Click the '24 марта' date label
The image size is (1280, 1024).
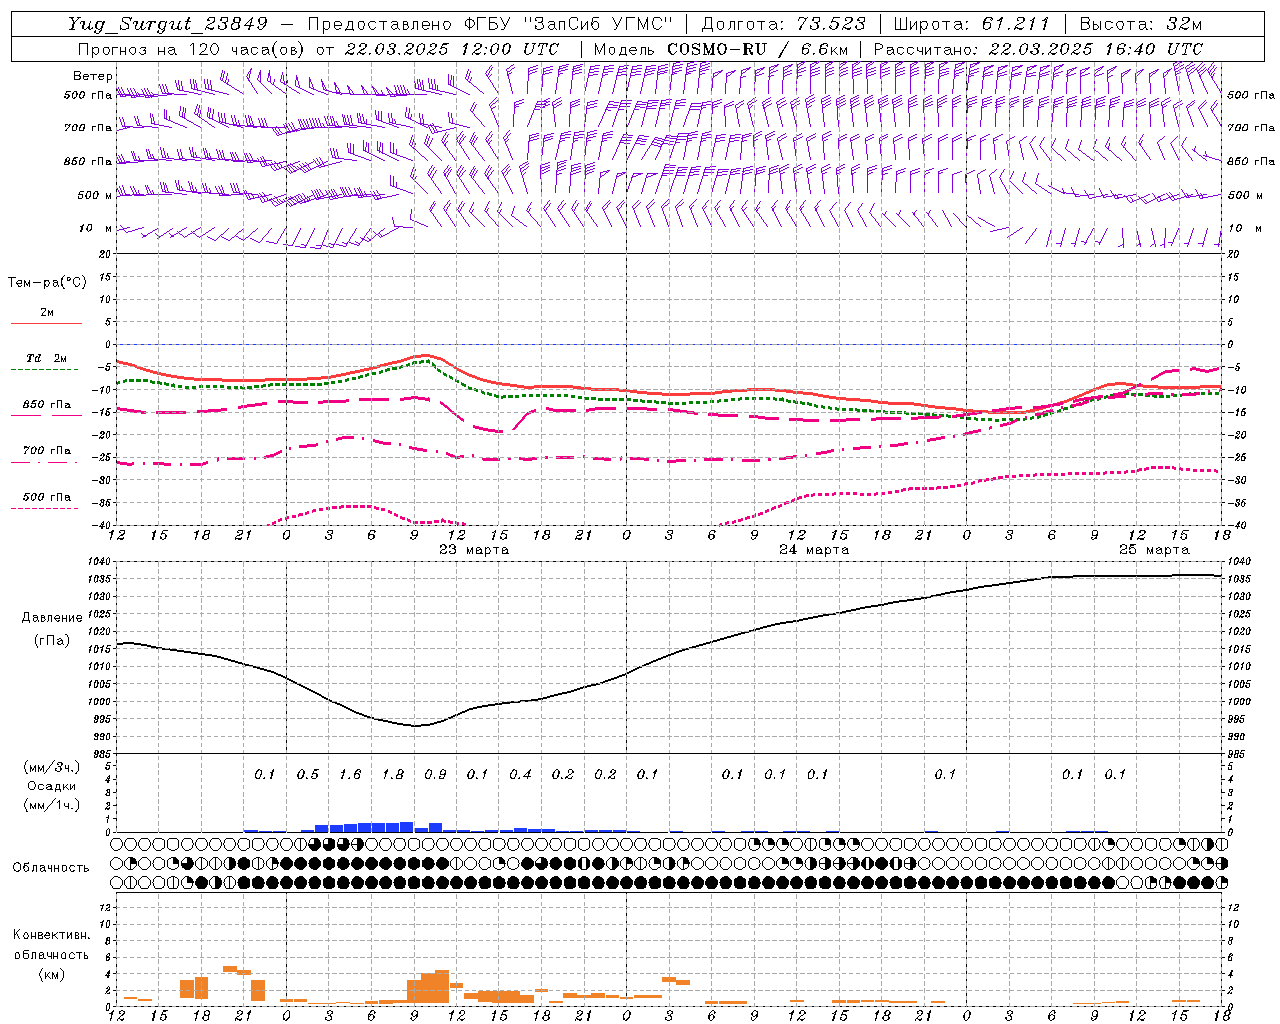click(x=814, y=550)
